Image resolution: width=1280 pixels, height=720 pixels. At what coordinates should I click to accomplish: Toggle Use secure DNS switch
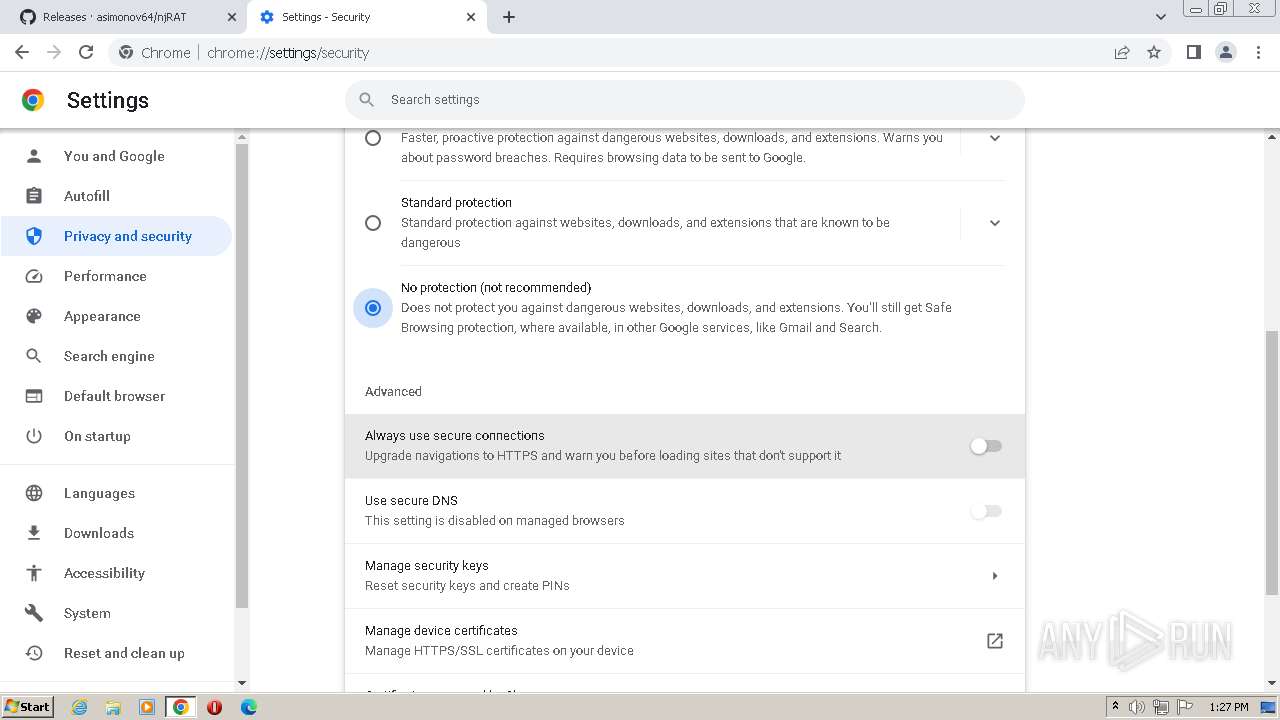986,511
